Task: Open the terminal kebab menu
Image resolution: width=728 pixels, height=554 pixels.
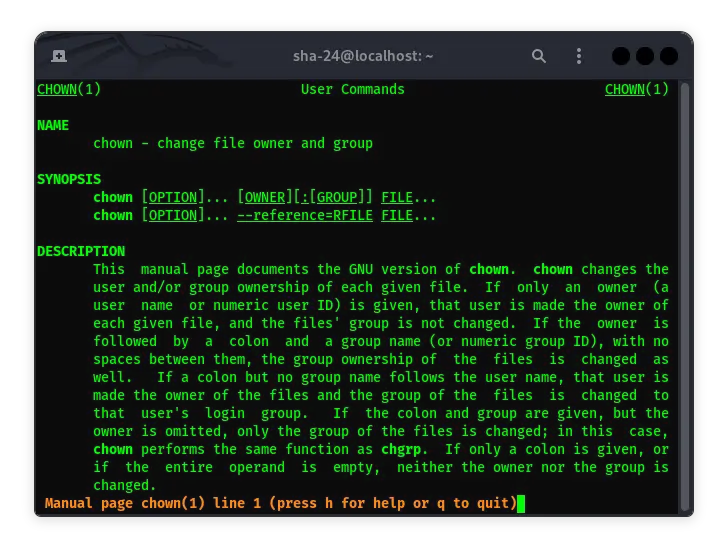Action: [x=579, y=56]
